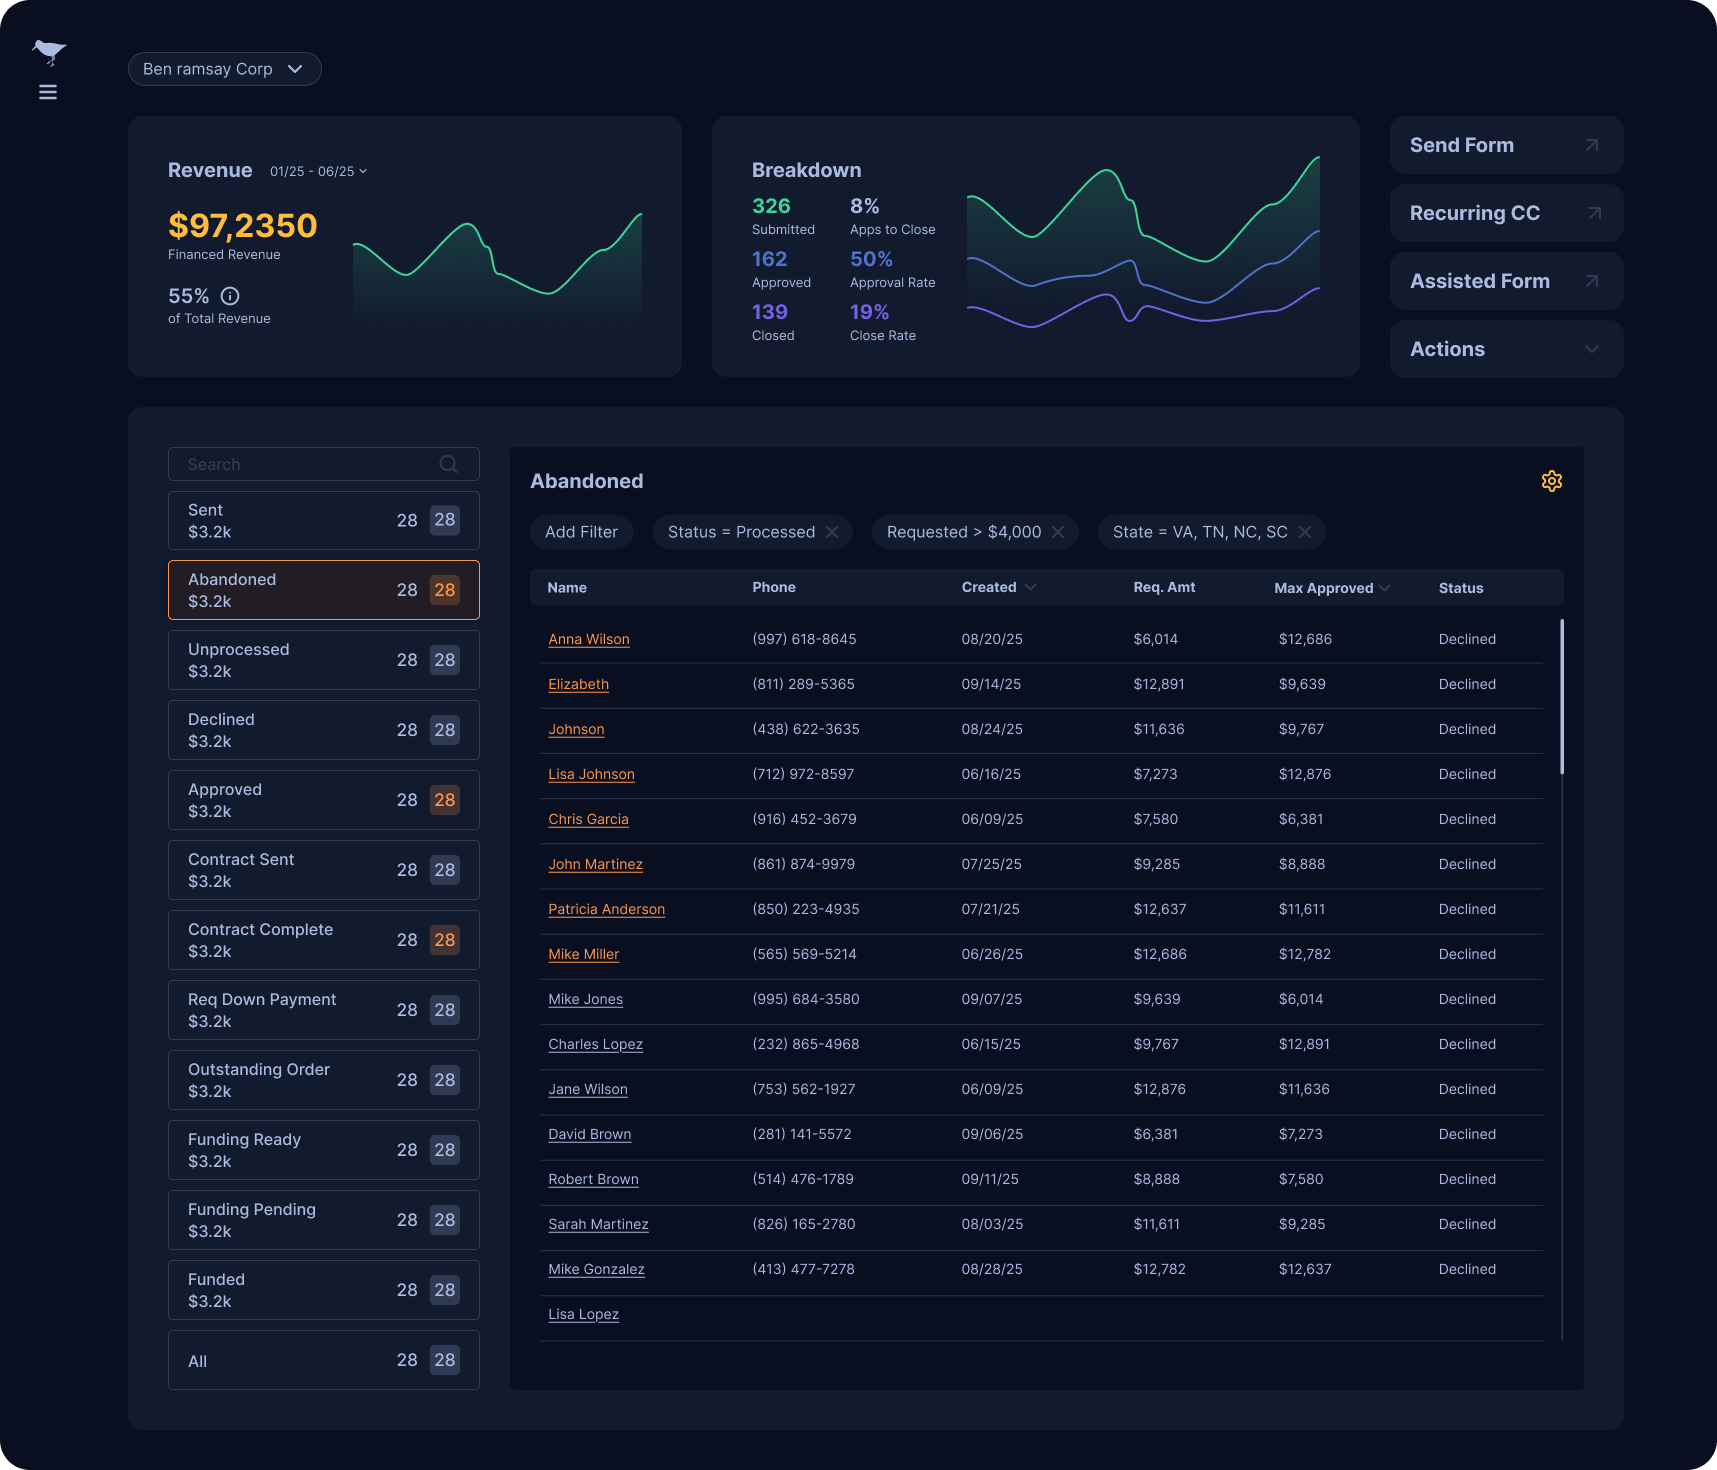Open Mike Gonzalez's record
1717x1470 pixels.
(596, 1269)
